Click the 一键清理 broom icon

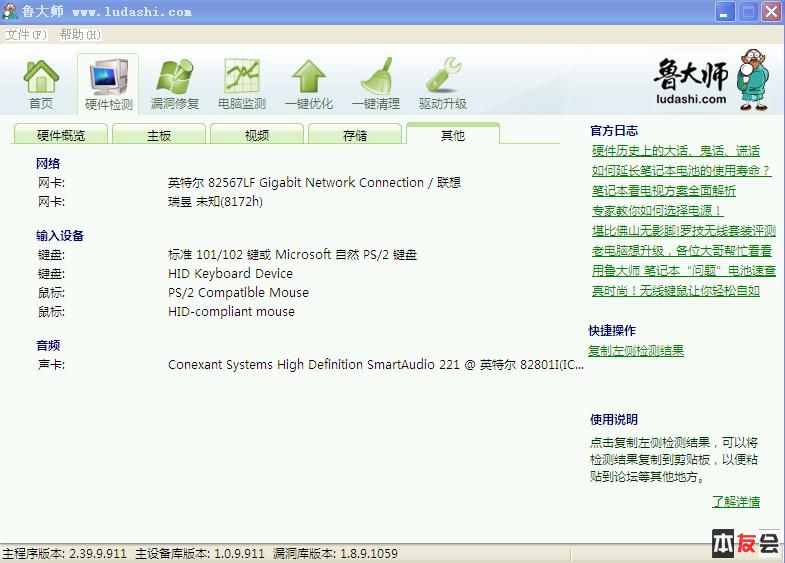point(376,84)
